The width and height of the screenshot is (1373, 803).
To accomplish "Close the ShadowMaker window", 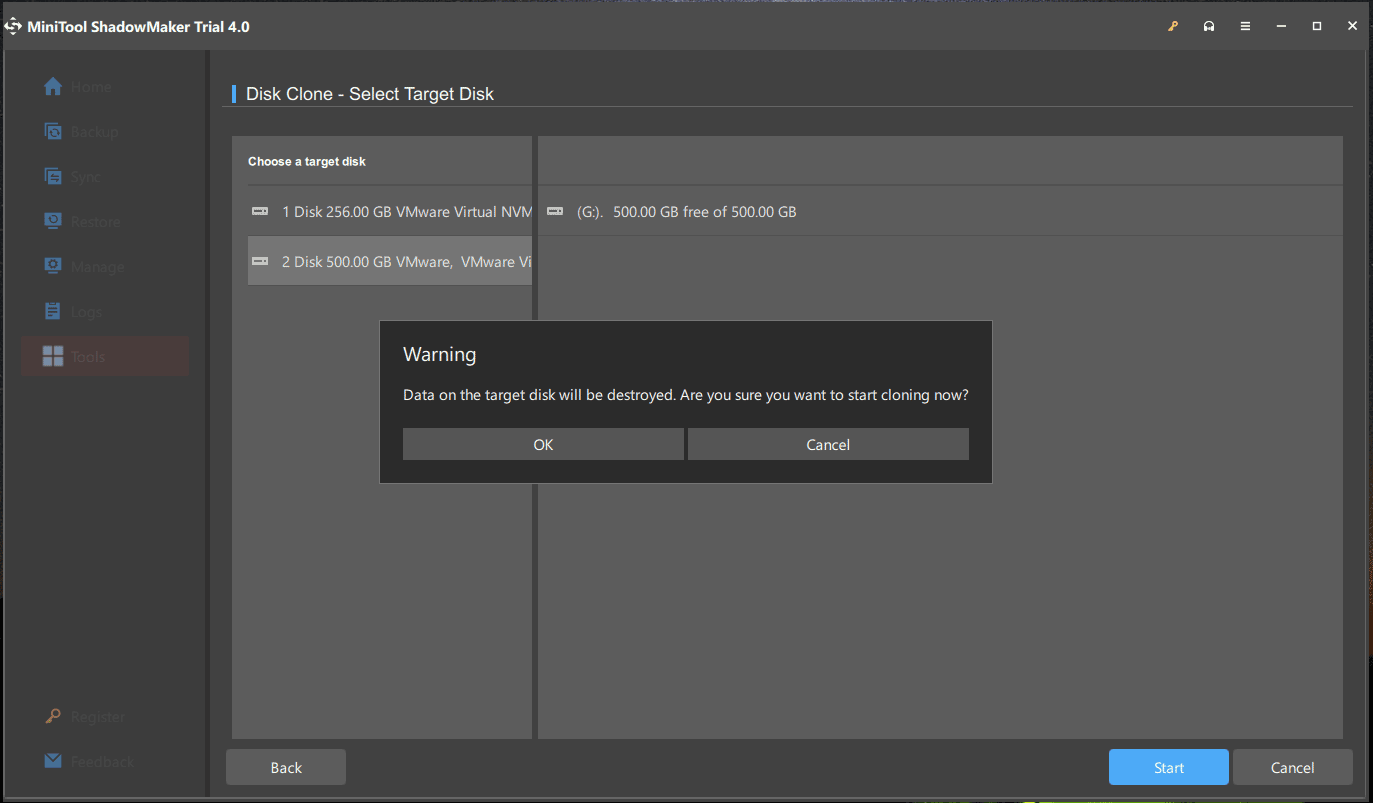I will click(1352, 26).
